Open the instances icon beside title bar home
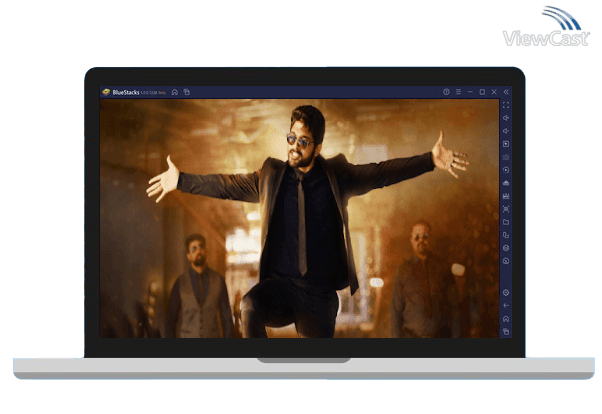This screenshot has width=602, height=414. [x=187, y=92]
